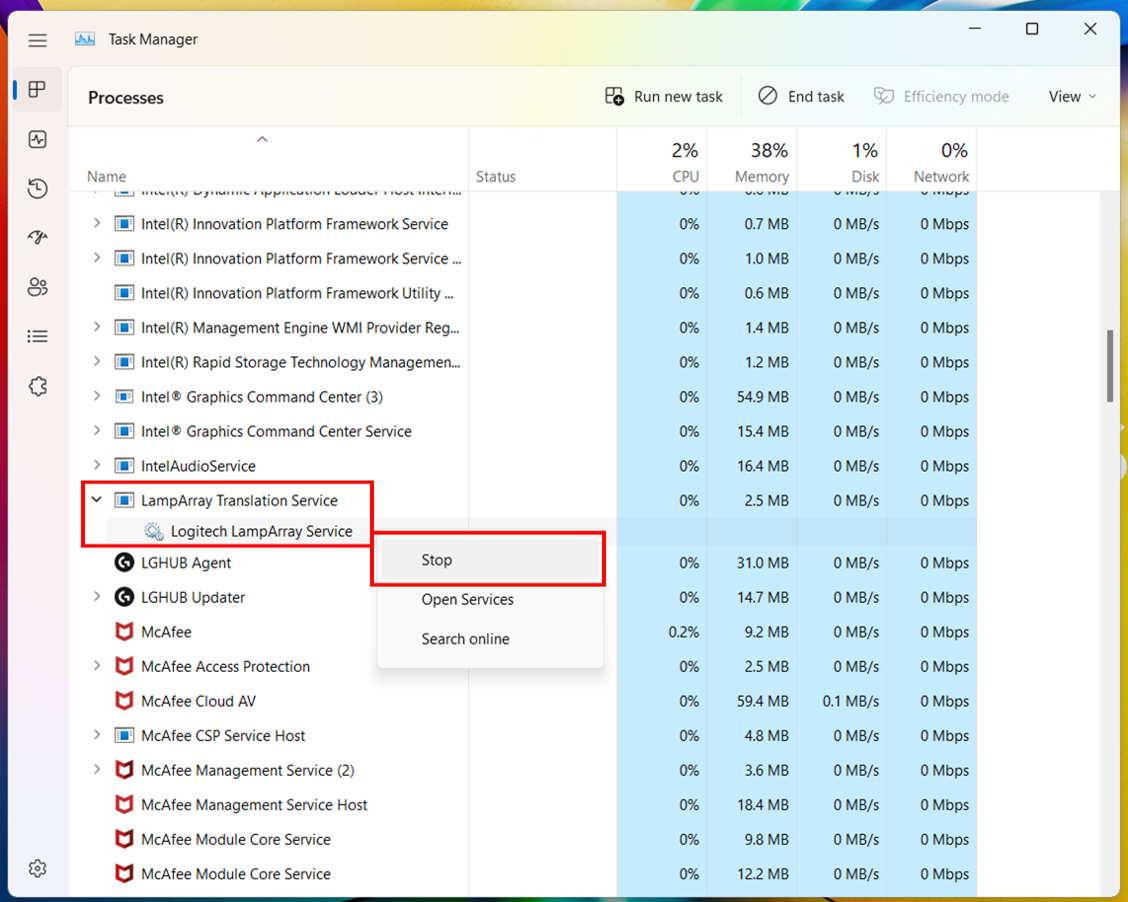The height and width of the screenshot is (902, 1128).
Task: Click the 16.4 MB memory value
Action: pyautogui.click(x=763, y=465)
